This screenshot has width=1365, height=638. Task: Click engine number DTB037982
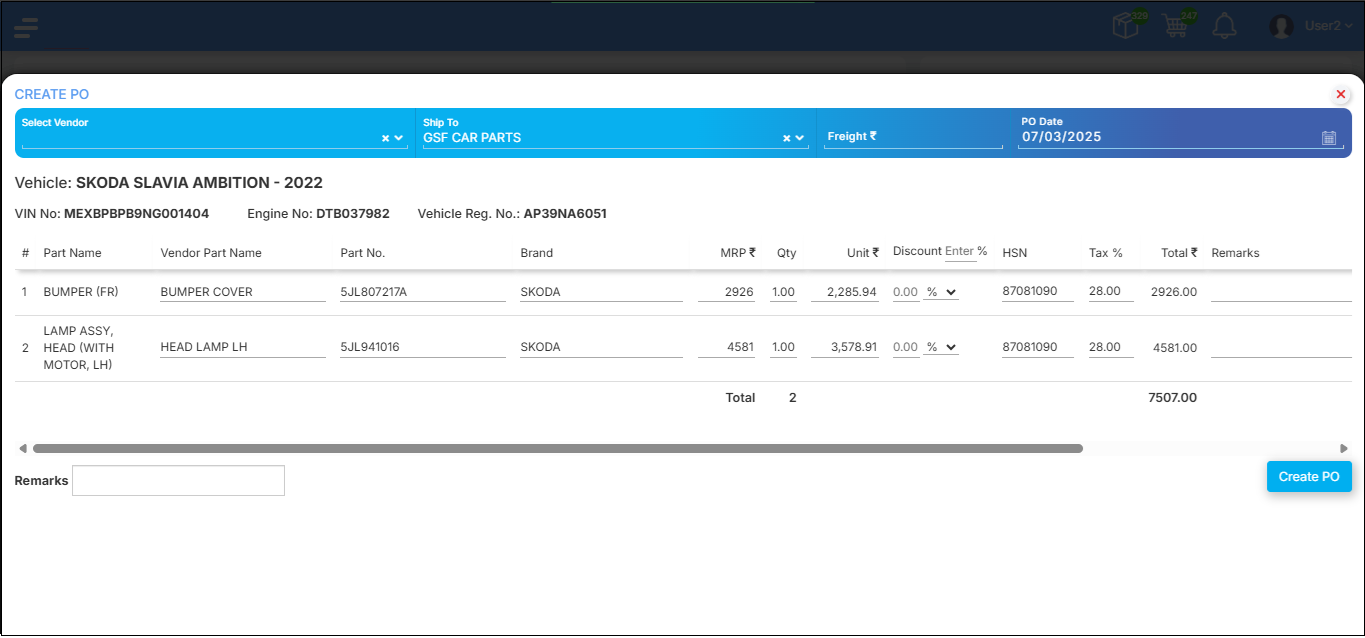click(353, 214)
